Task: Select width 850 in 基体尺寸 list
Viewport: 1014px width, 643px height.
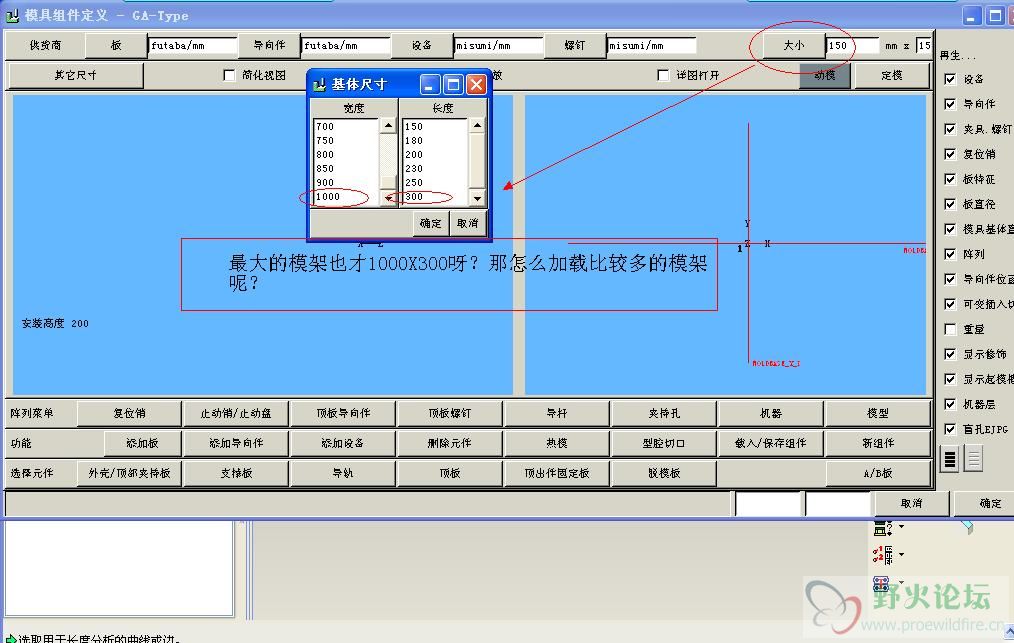Action: (x=345, y=168)
